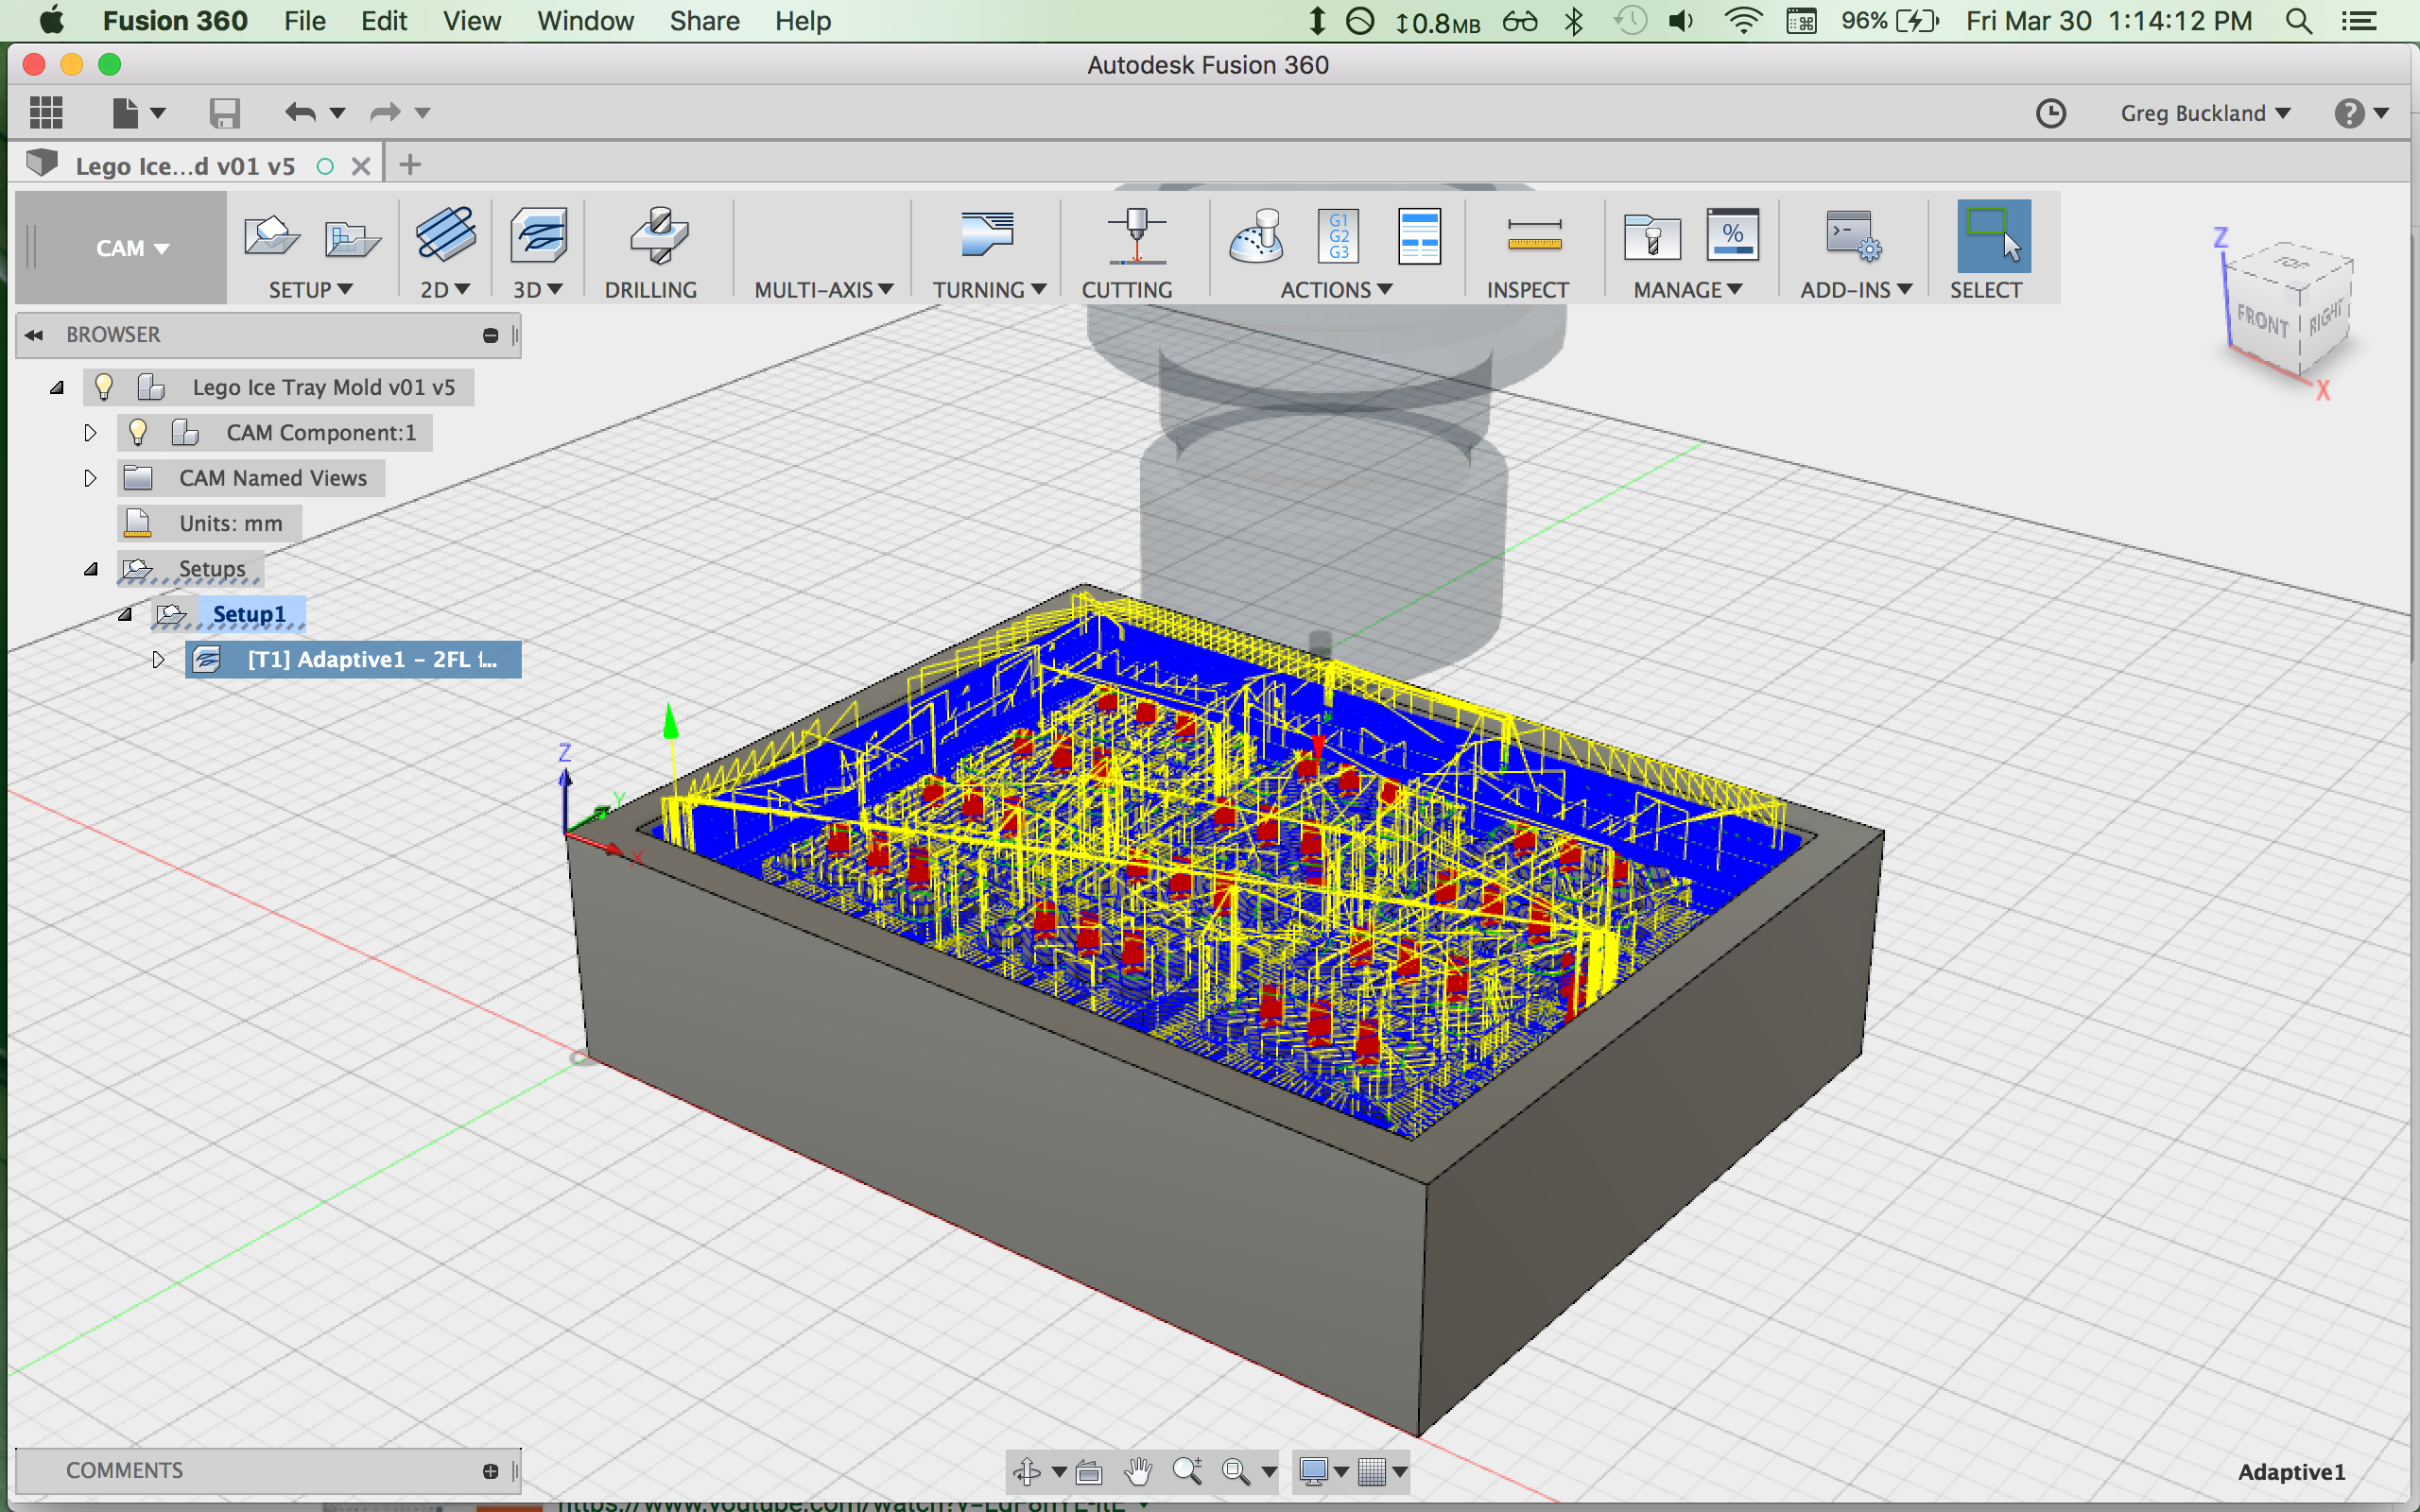Open the Help menu
Viewport: 2420px width, 1512px height.
[802, 21]
